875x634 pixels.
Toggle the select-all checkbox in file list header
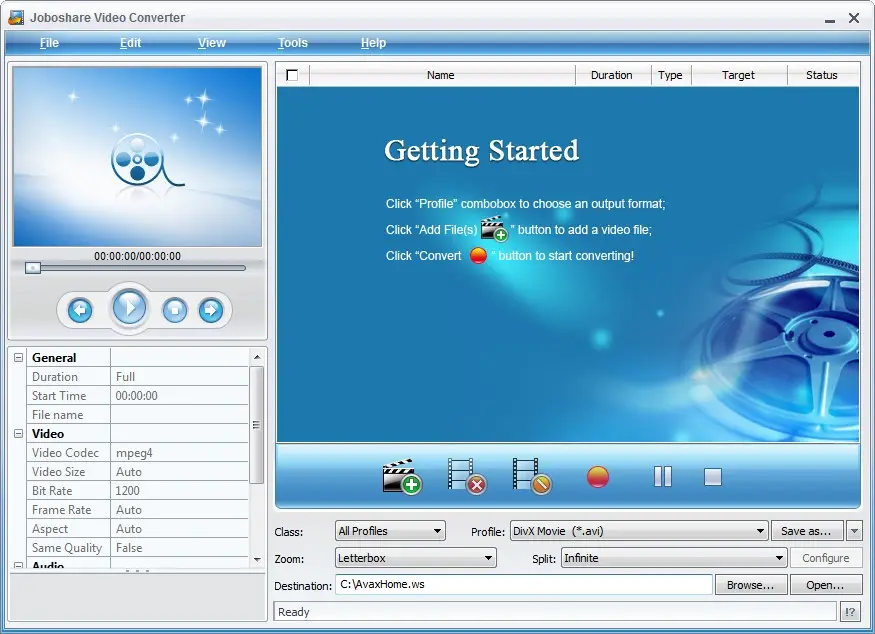click(292, 75)
